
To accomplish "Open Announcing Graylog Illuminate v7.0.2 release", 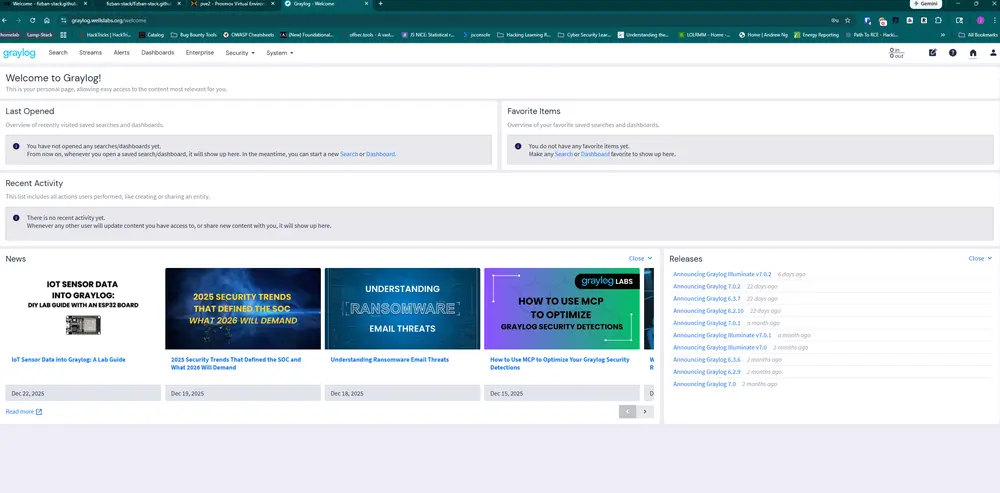I will (722, 274).
